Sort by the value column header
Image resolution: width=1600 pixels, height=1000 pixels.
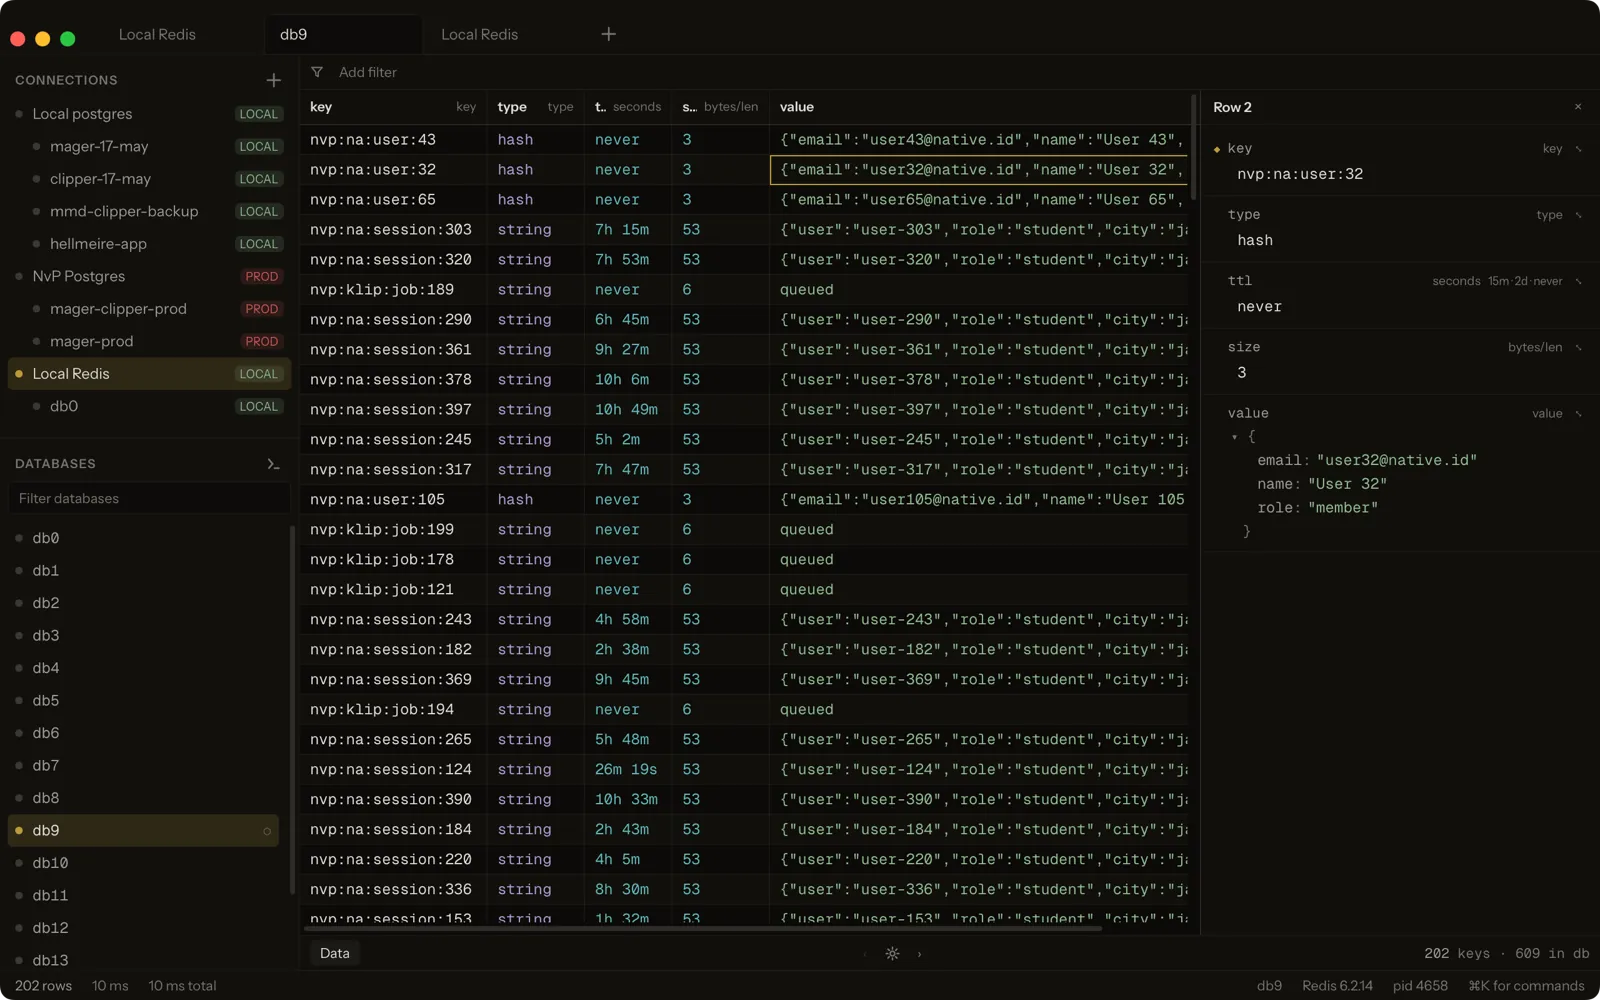(980, 107)
